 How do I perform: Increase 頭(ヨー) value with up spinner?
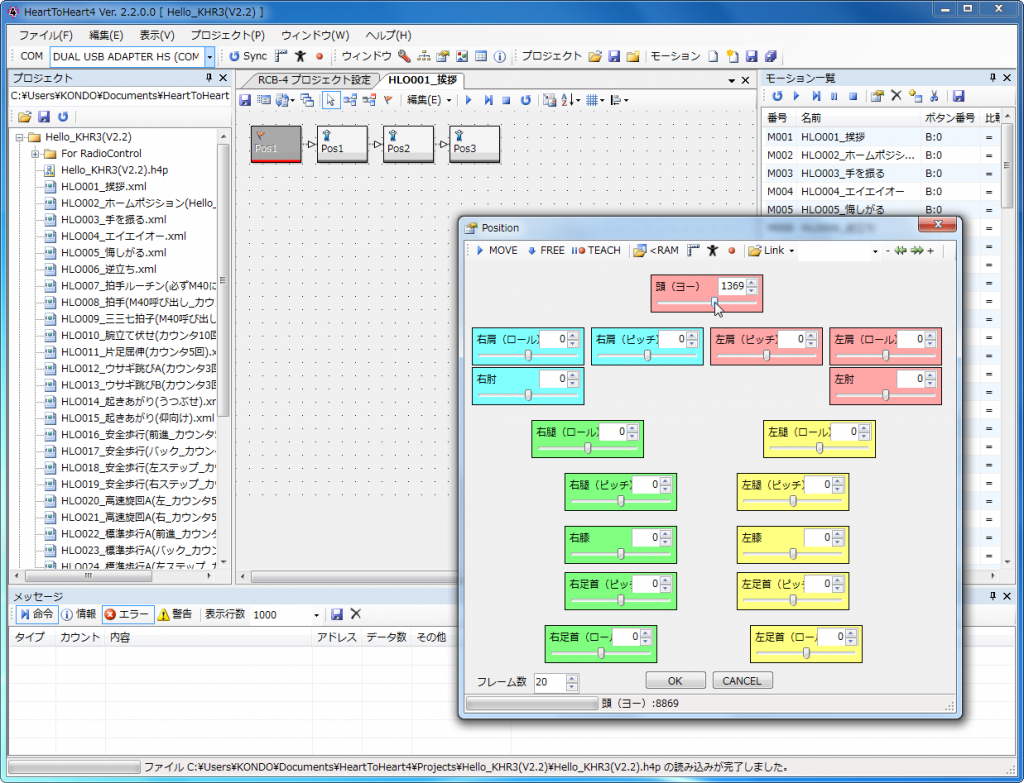[x=752, y=283]
